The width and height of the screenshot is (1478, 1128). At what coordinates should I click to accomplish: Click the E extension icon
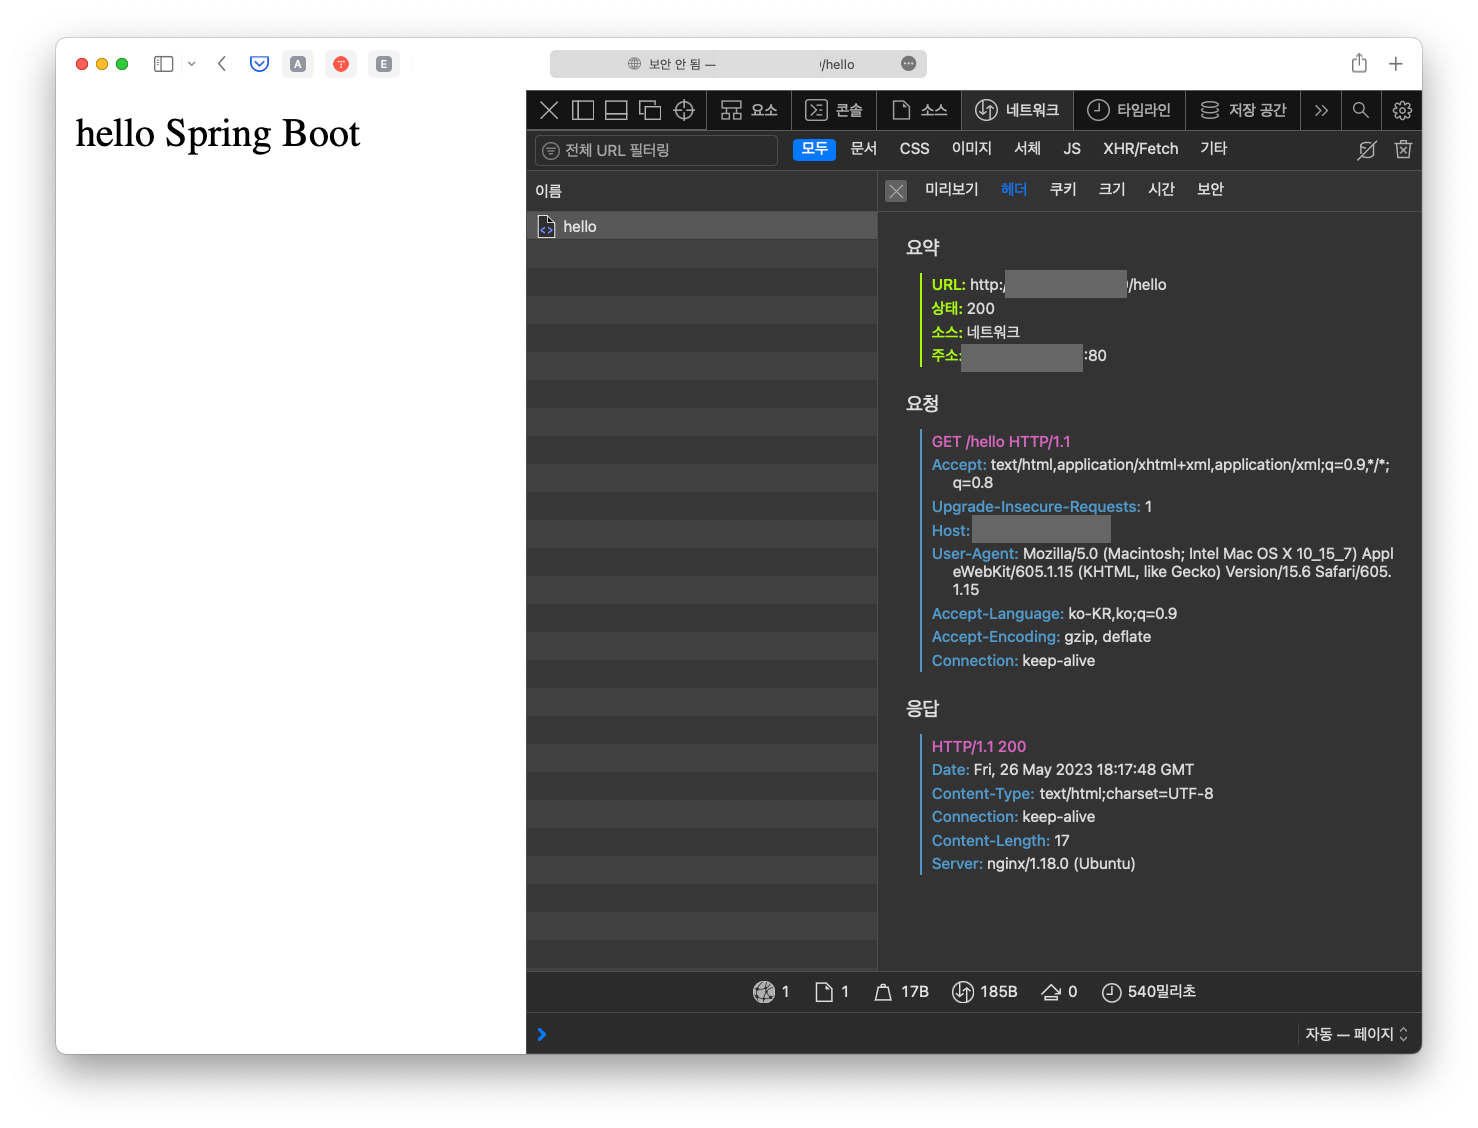tap(384, 64)
